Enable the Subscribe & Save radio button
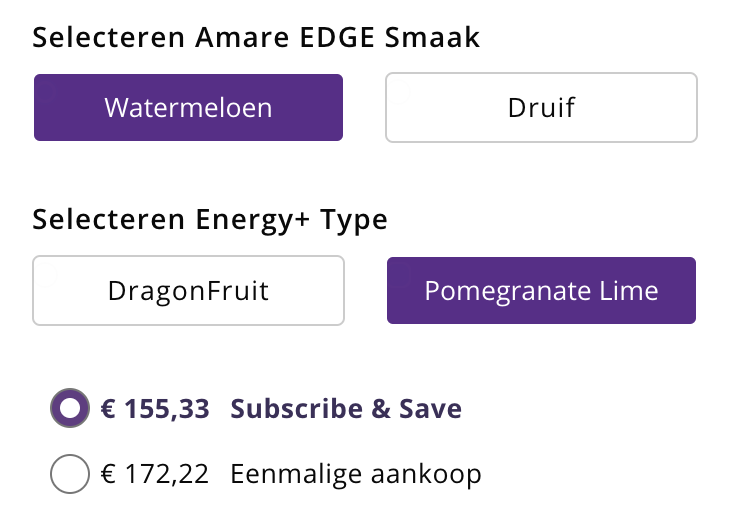 [x=69, y=409]
